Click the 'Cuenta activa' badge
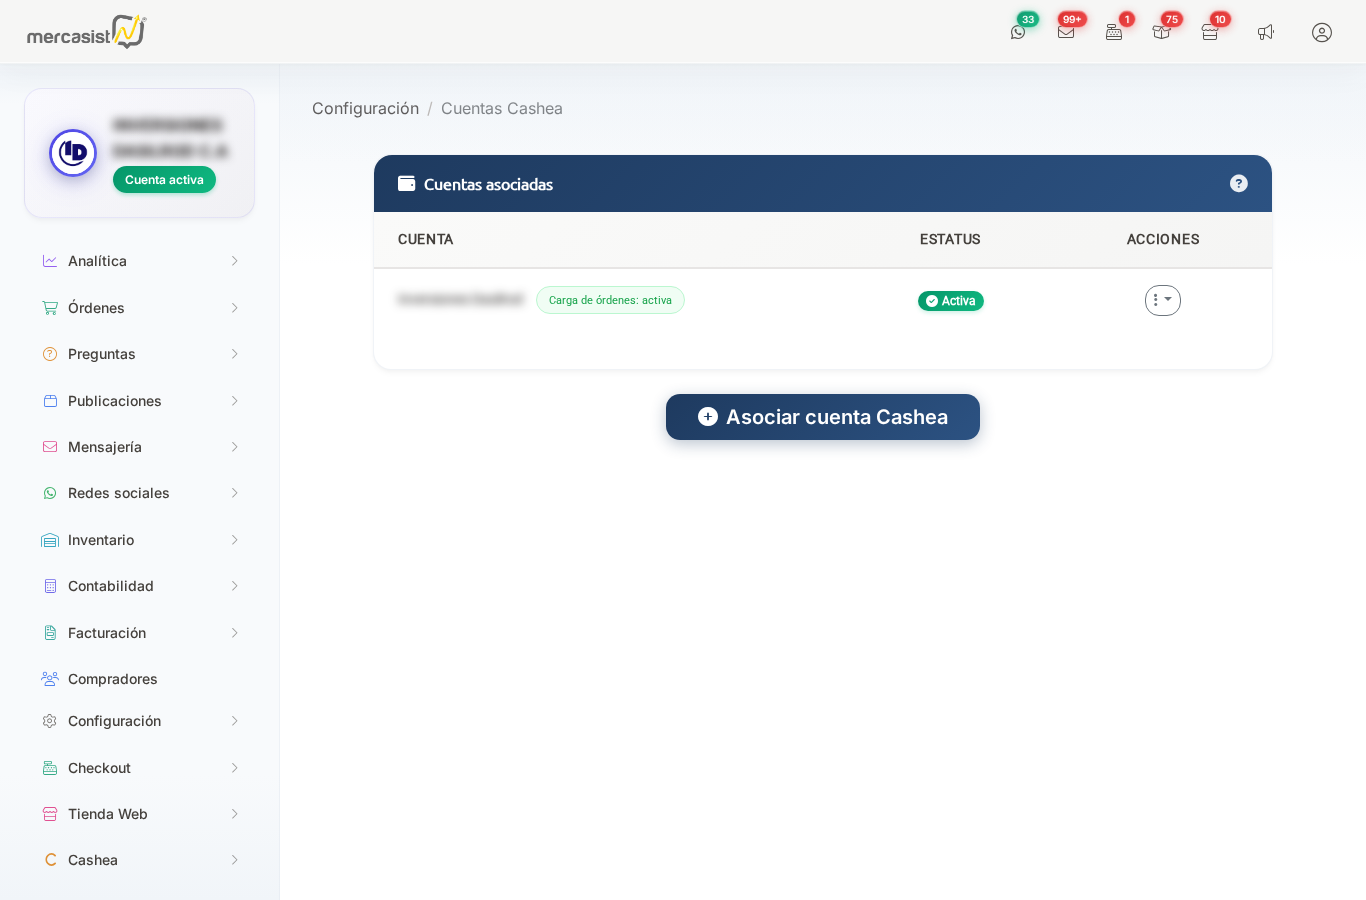Viewport: 1366px width, 900px height. click(164, 180)
